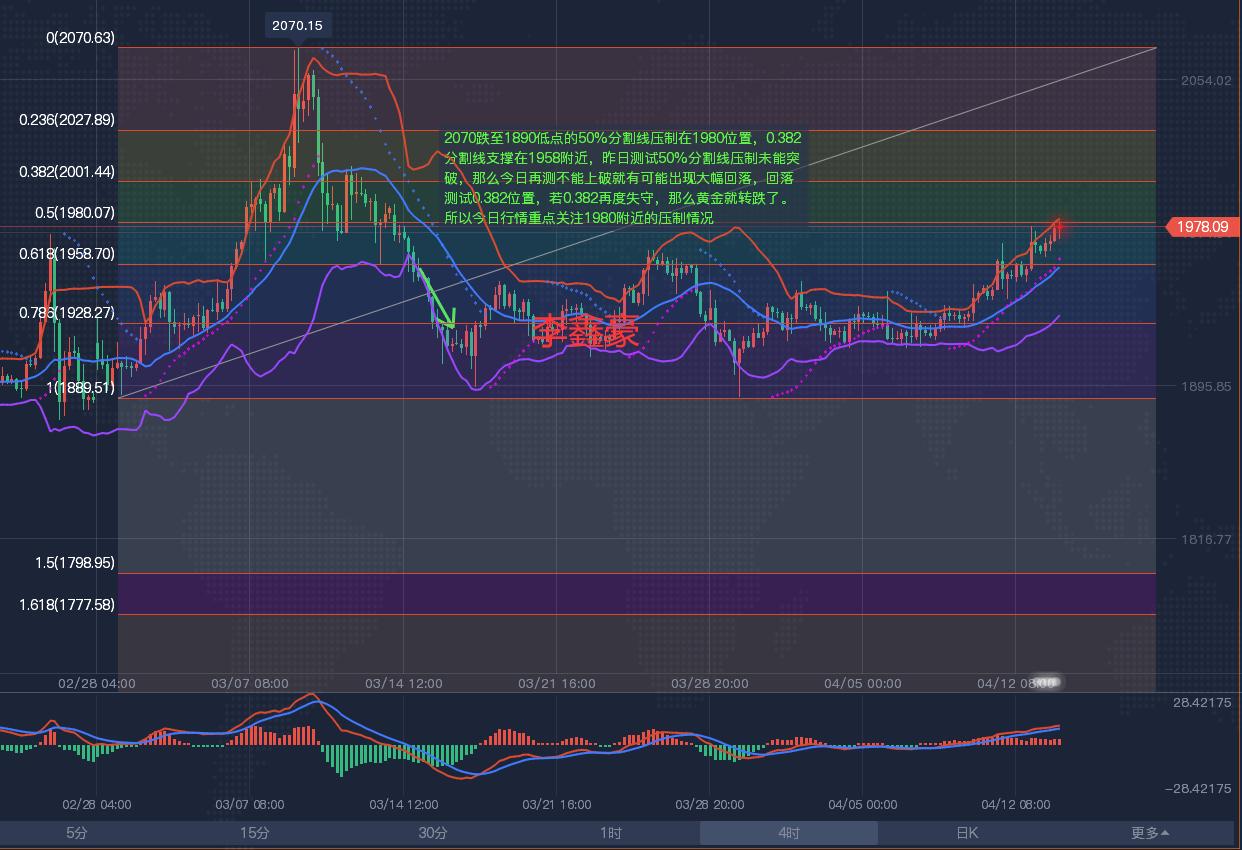The width and height of the screenshot is (1242, 850).
Task: Click the 2070.15 high price label
Action: 298,25
